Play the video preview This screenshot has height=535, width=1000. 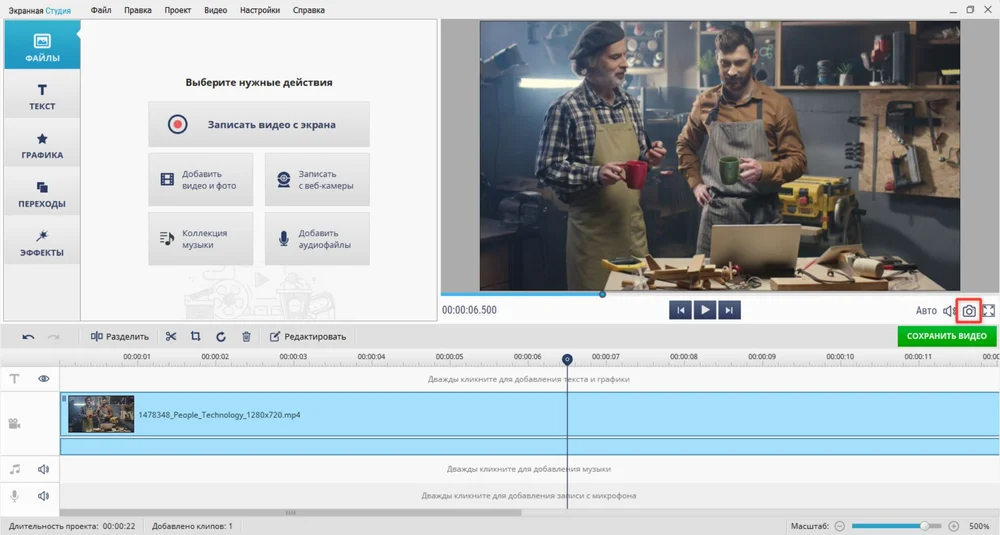[x=705, y=310]
